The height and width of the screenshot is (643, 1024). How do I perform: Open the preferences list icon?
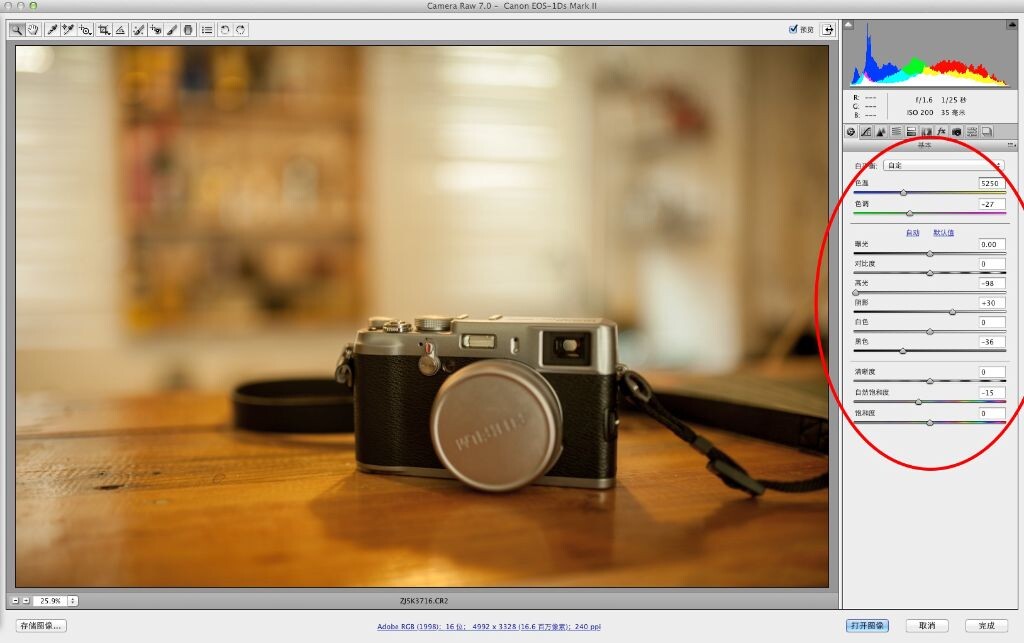tap(207, 29)
